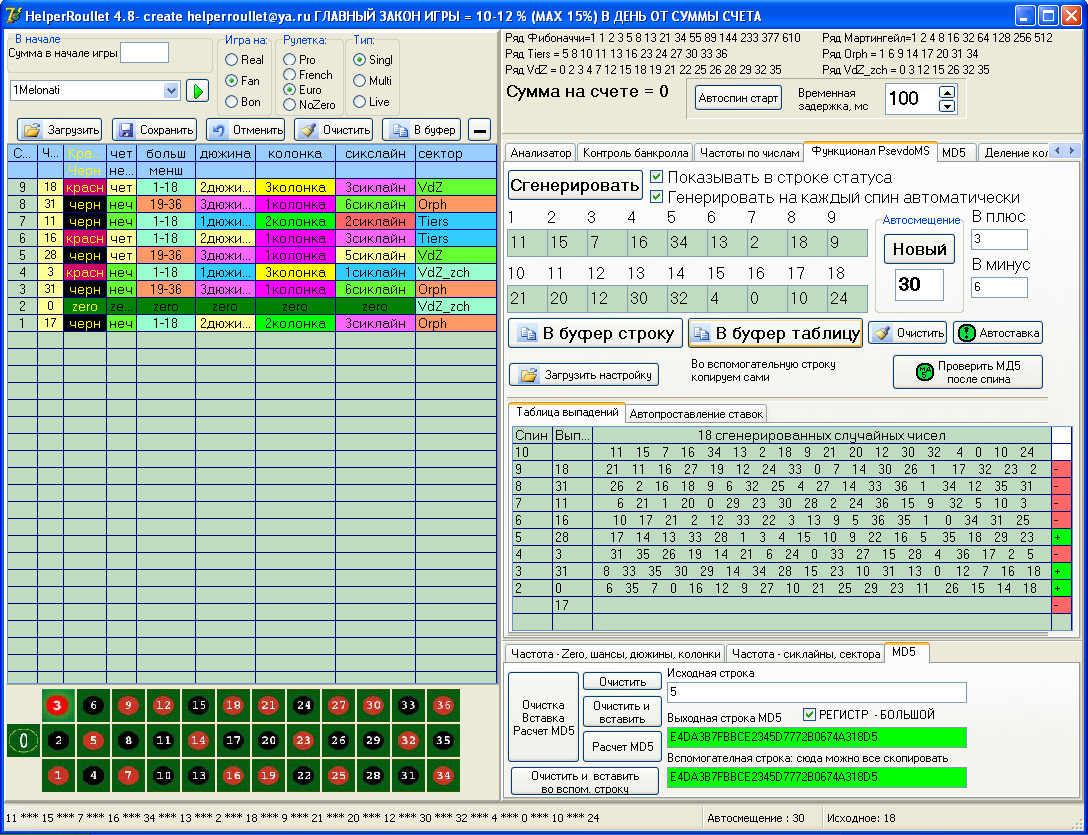This screenshot has height=835, width=1088.
Task: Open the 1Melonati dropdown list
Action: click(x=169, y=91)
